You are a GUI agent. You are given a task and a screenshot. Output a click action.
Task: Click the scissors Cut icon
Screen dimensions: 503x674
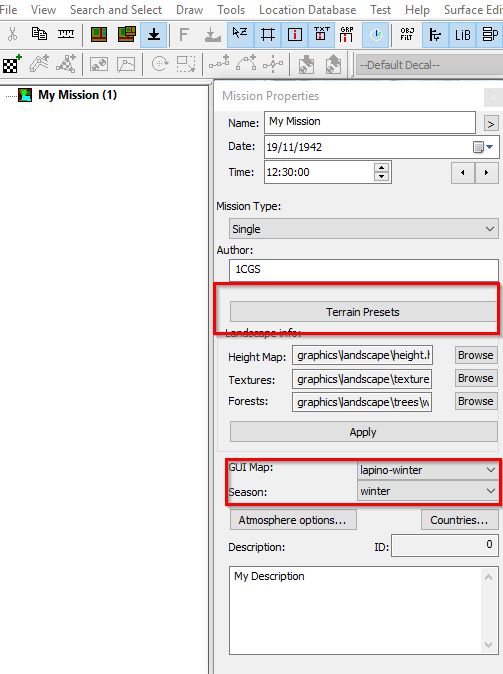pos(13,34)
